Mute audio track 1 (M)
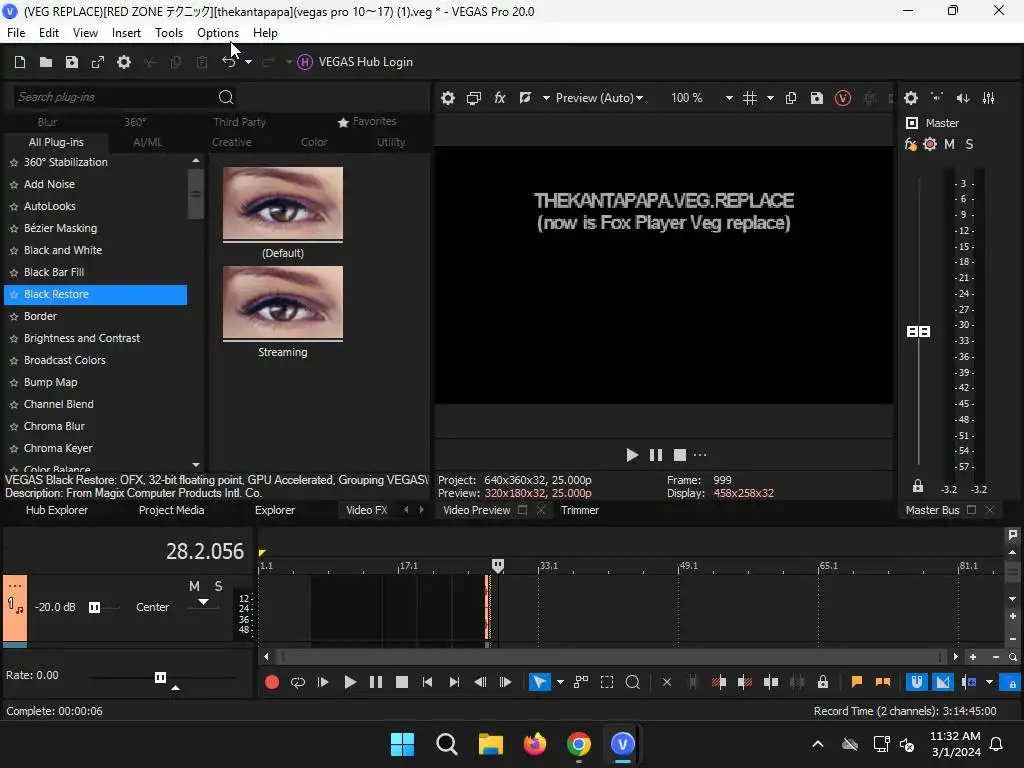The width and height of the screenshot is (1024, 768). click(x=194, y=586)
